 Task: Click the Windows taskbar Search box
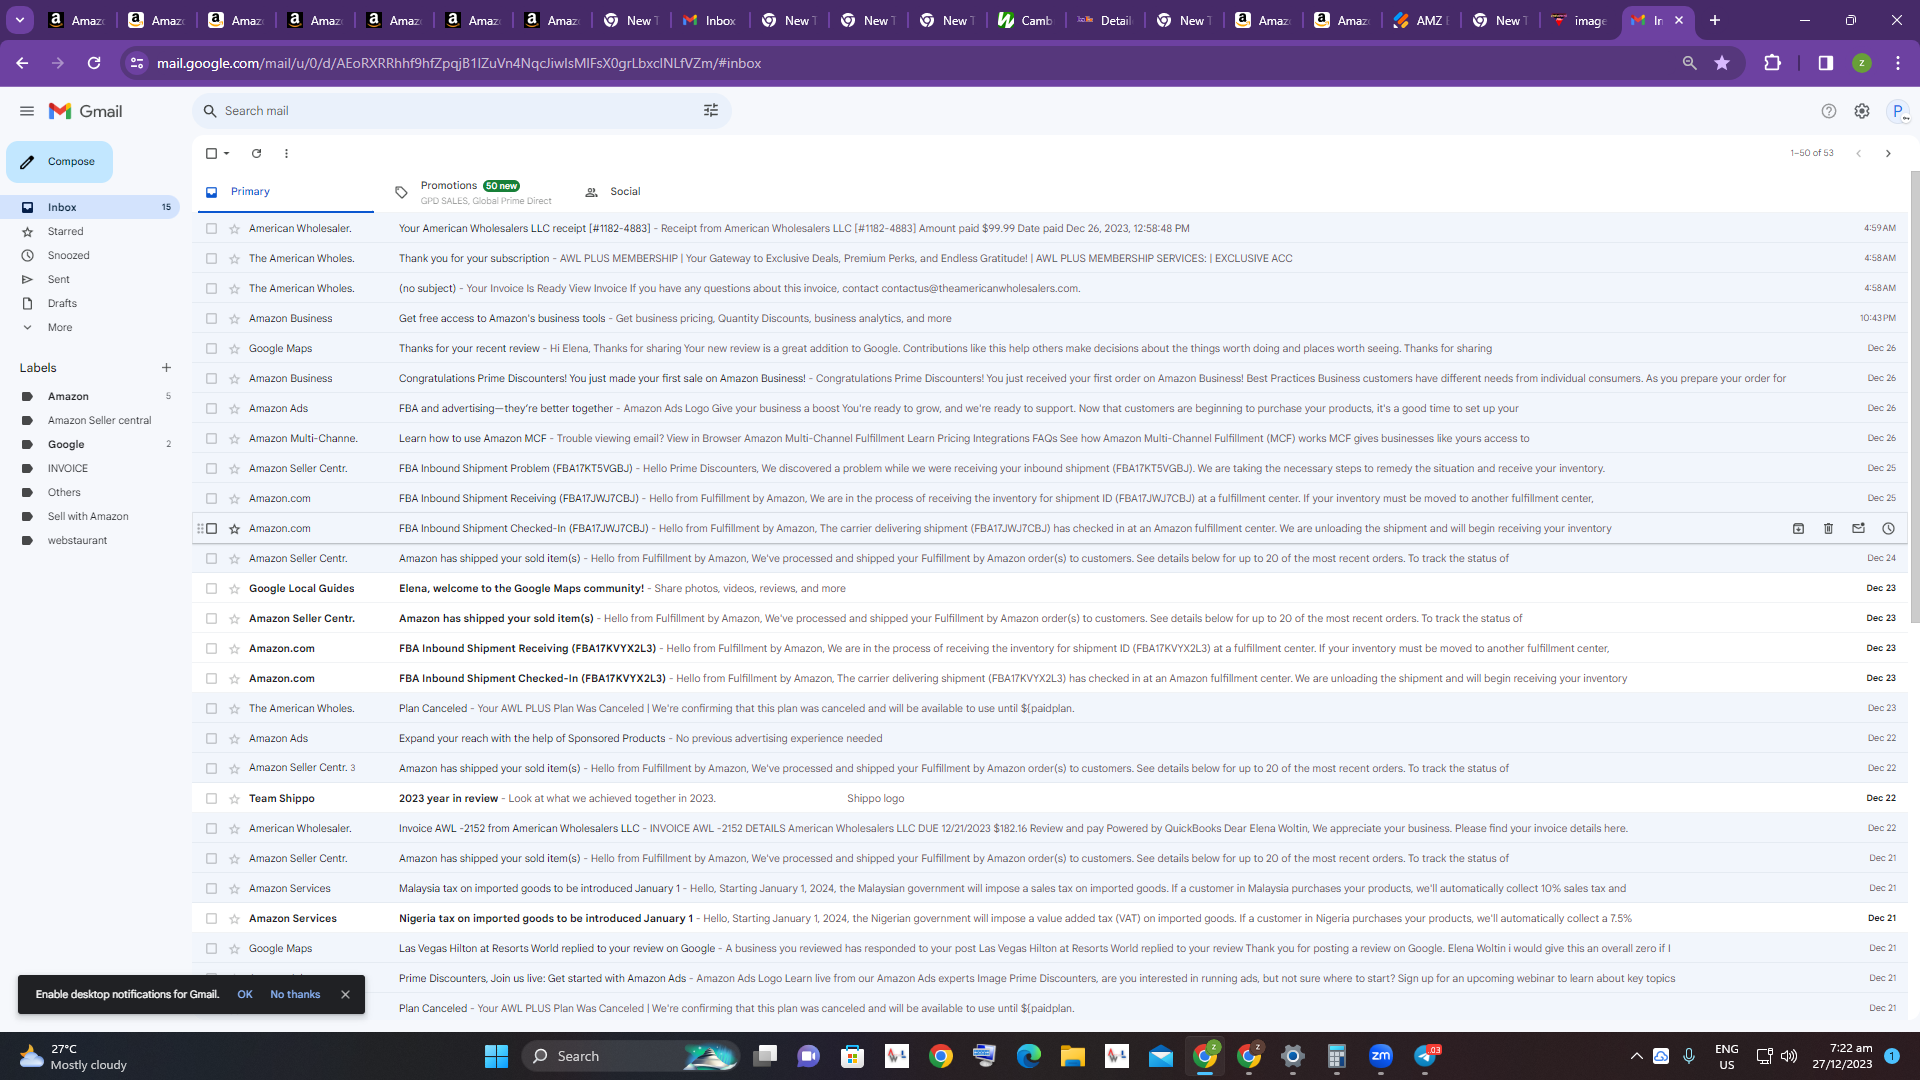coord(630,1056)
